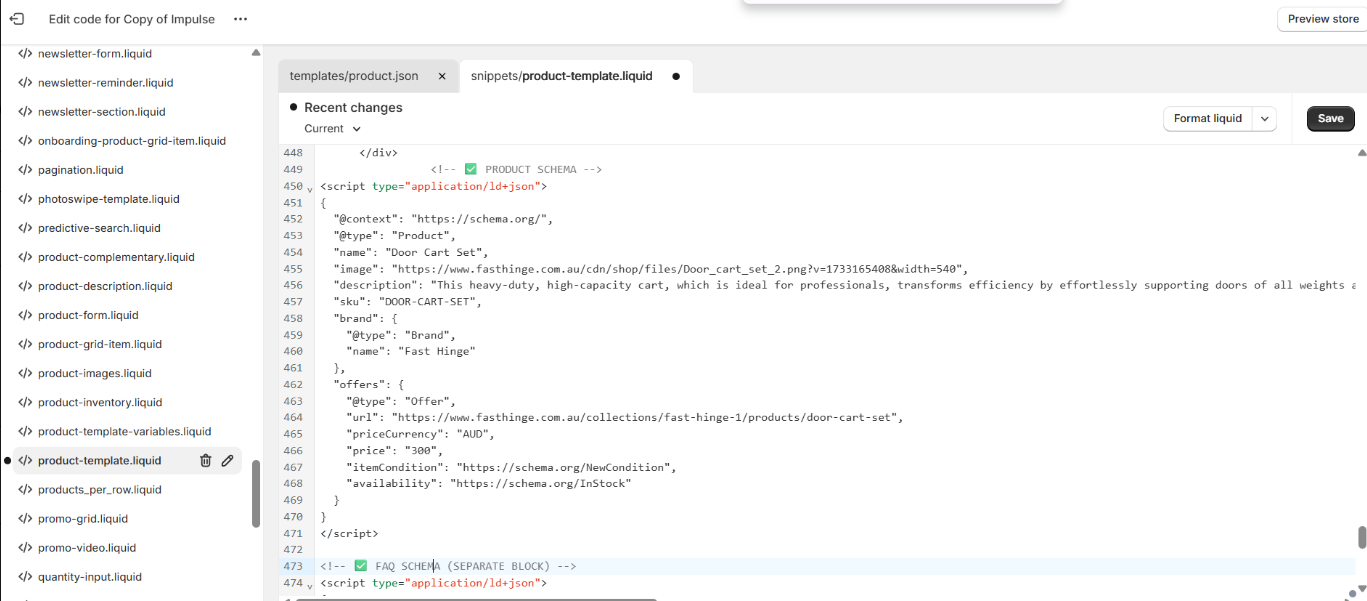The image size is (1367, 601).
Task: Click the title Edit code for Copy of Impulse
Action: pos(132,19)
